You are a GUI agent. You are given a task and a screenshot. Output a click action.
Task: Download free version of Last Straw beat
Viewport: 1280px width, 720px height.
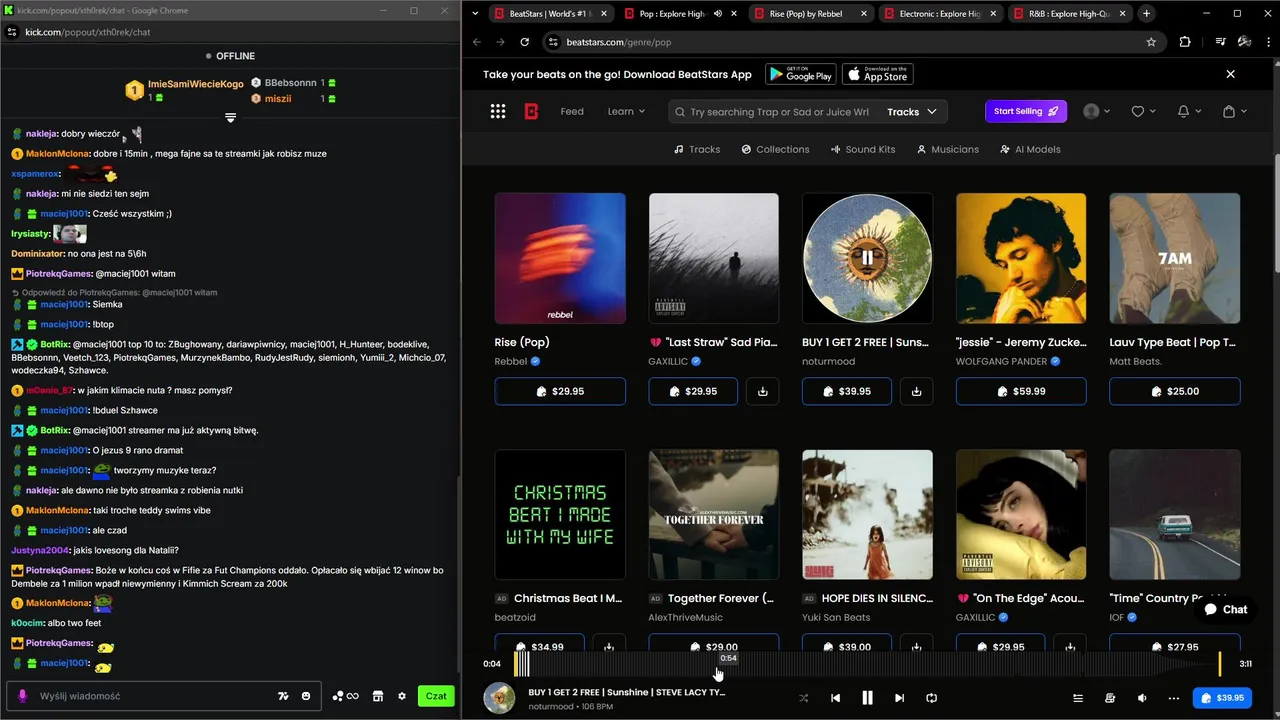[x=762, y=391]
